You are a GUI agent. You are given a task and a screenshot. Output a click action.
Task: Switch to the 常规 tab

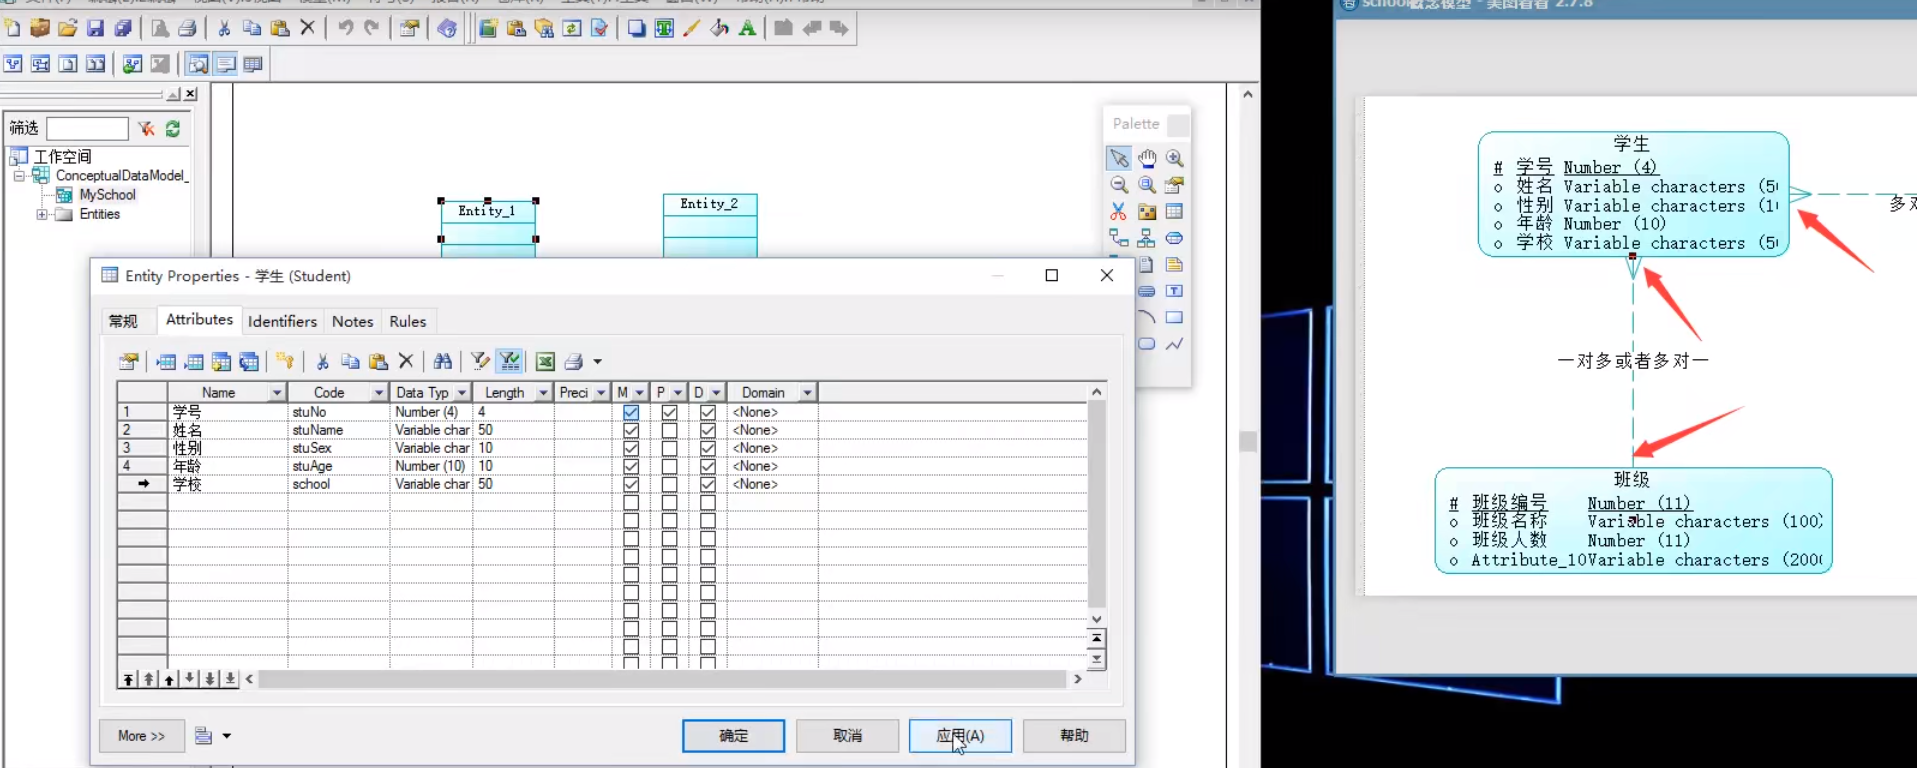(123, 321)
